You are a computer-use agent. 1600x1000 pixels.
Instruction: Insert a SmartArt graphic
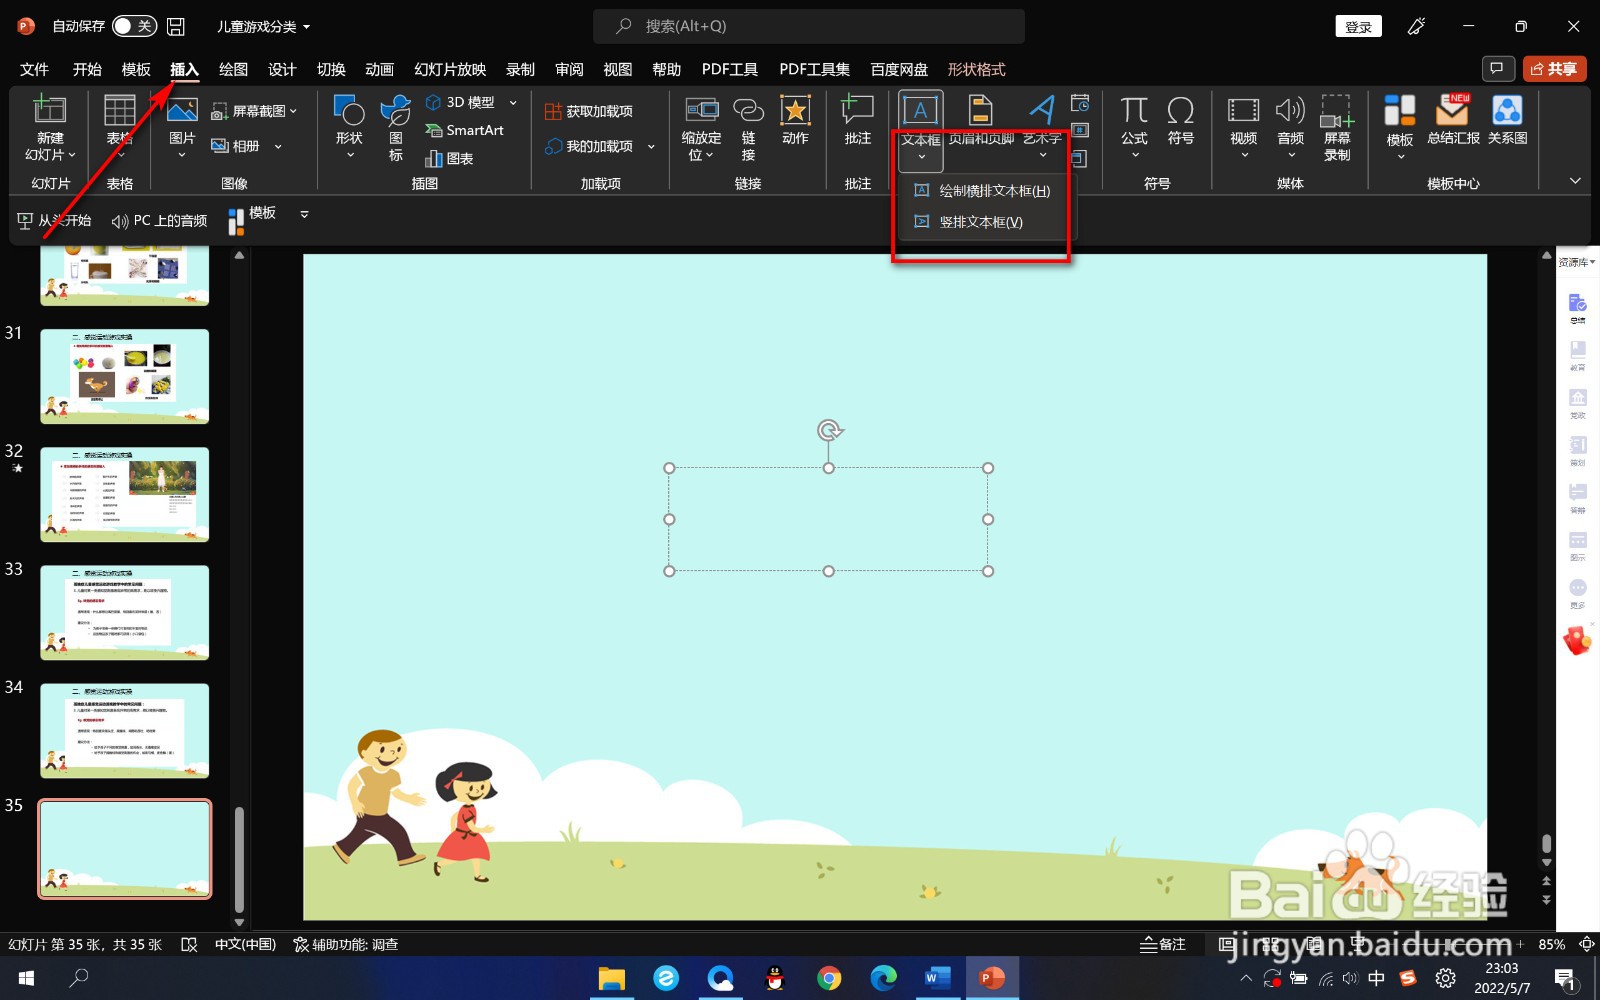pos(464,130)
